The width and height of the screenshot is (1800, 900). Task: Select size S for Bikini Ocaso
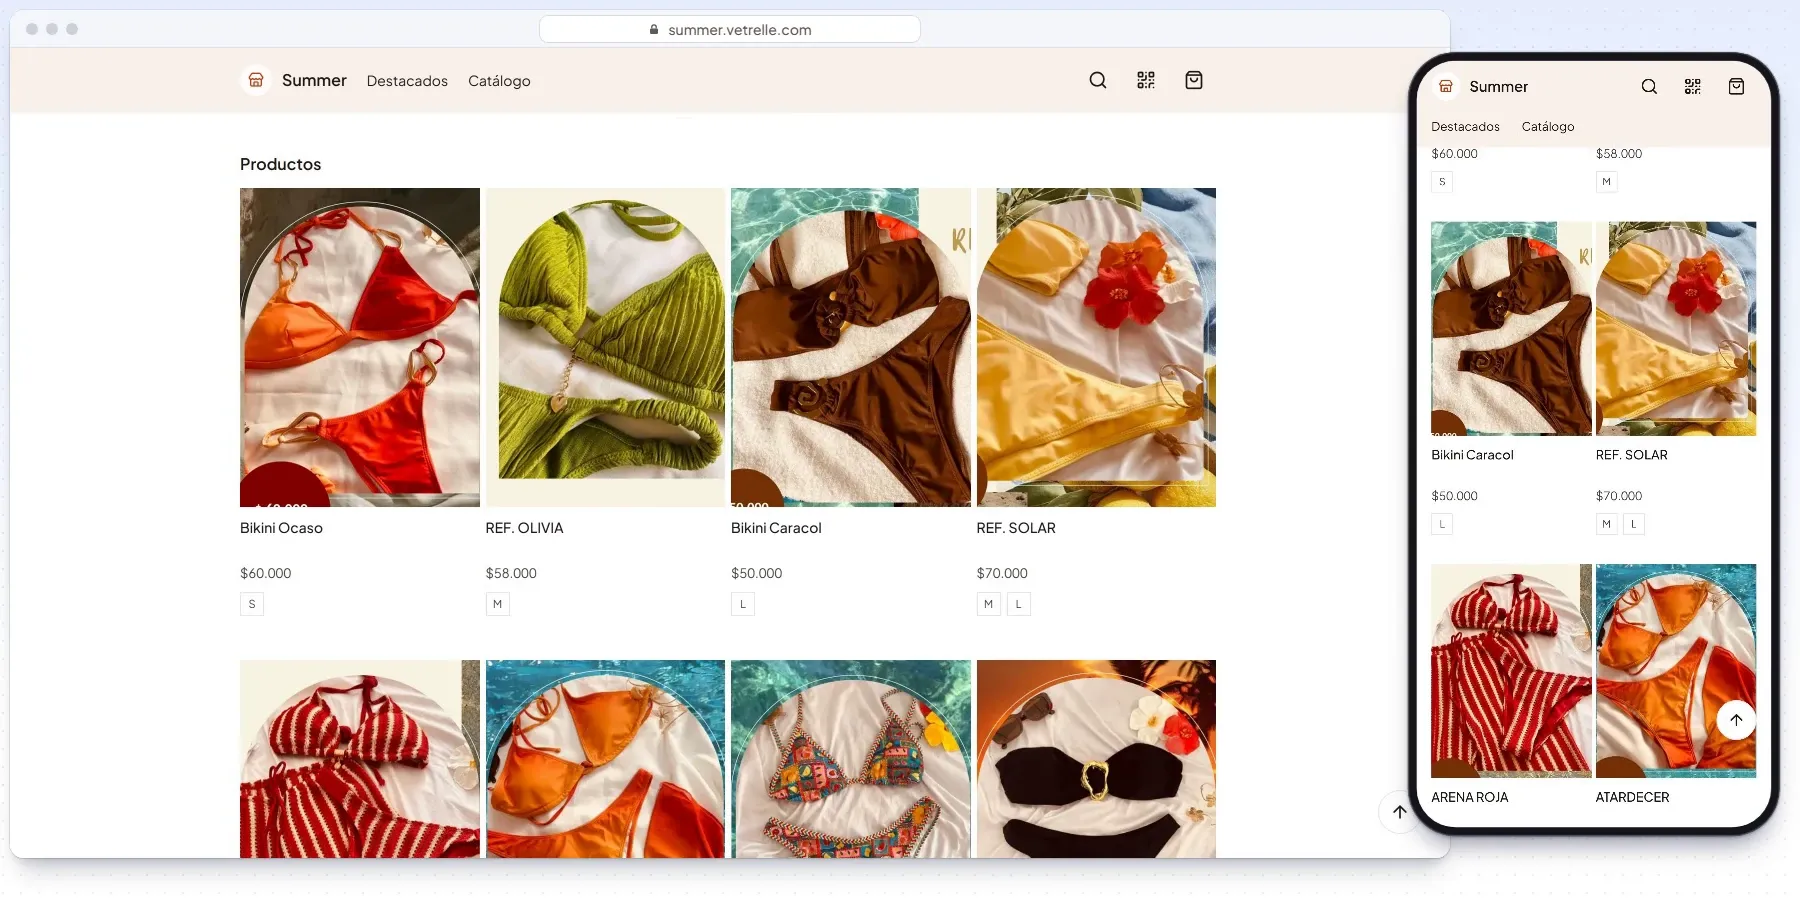point(252,604)
